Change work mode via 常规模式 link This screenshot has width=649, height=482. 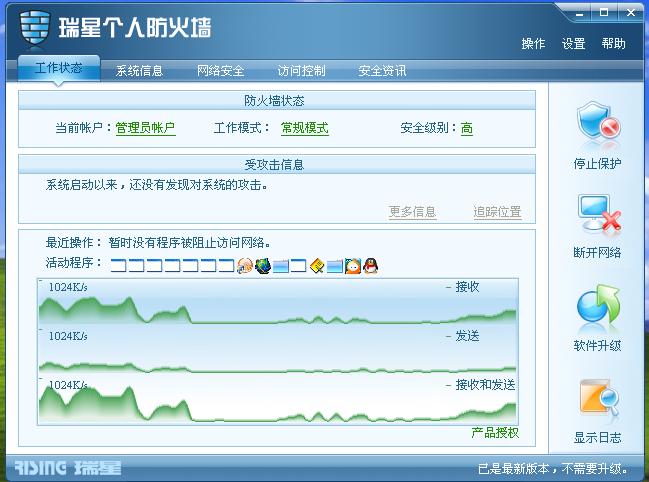pyautogui.click(x=305, y=128)
